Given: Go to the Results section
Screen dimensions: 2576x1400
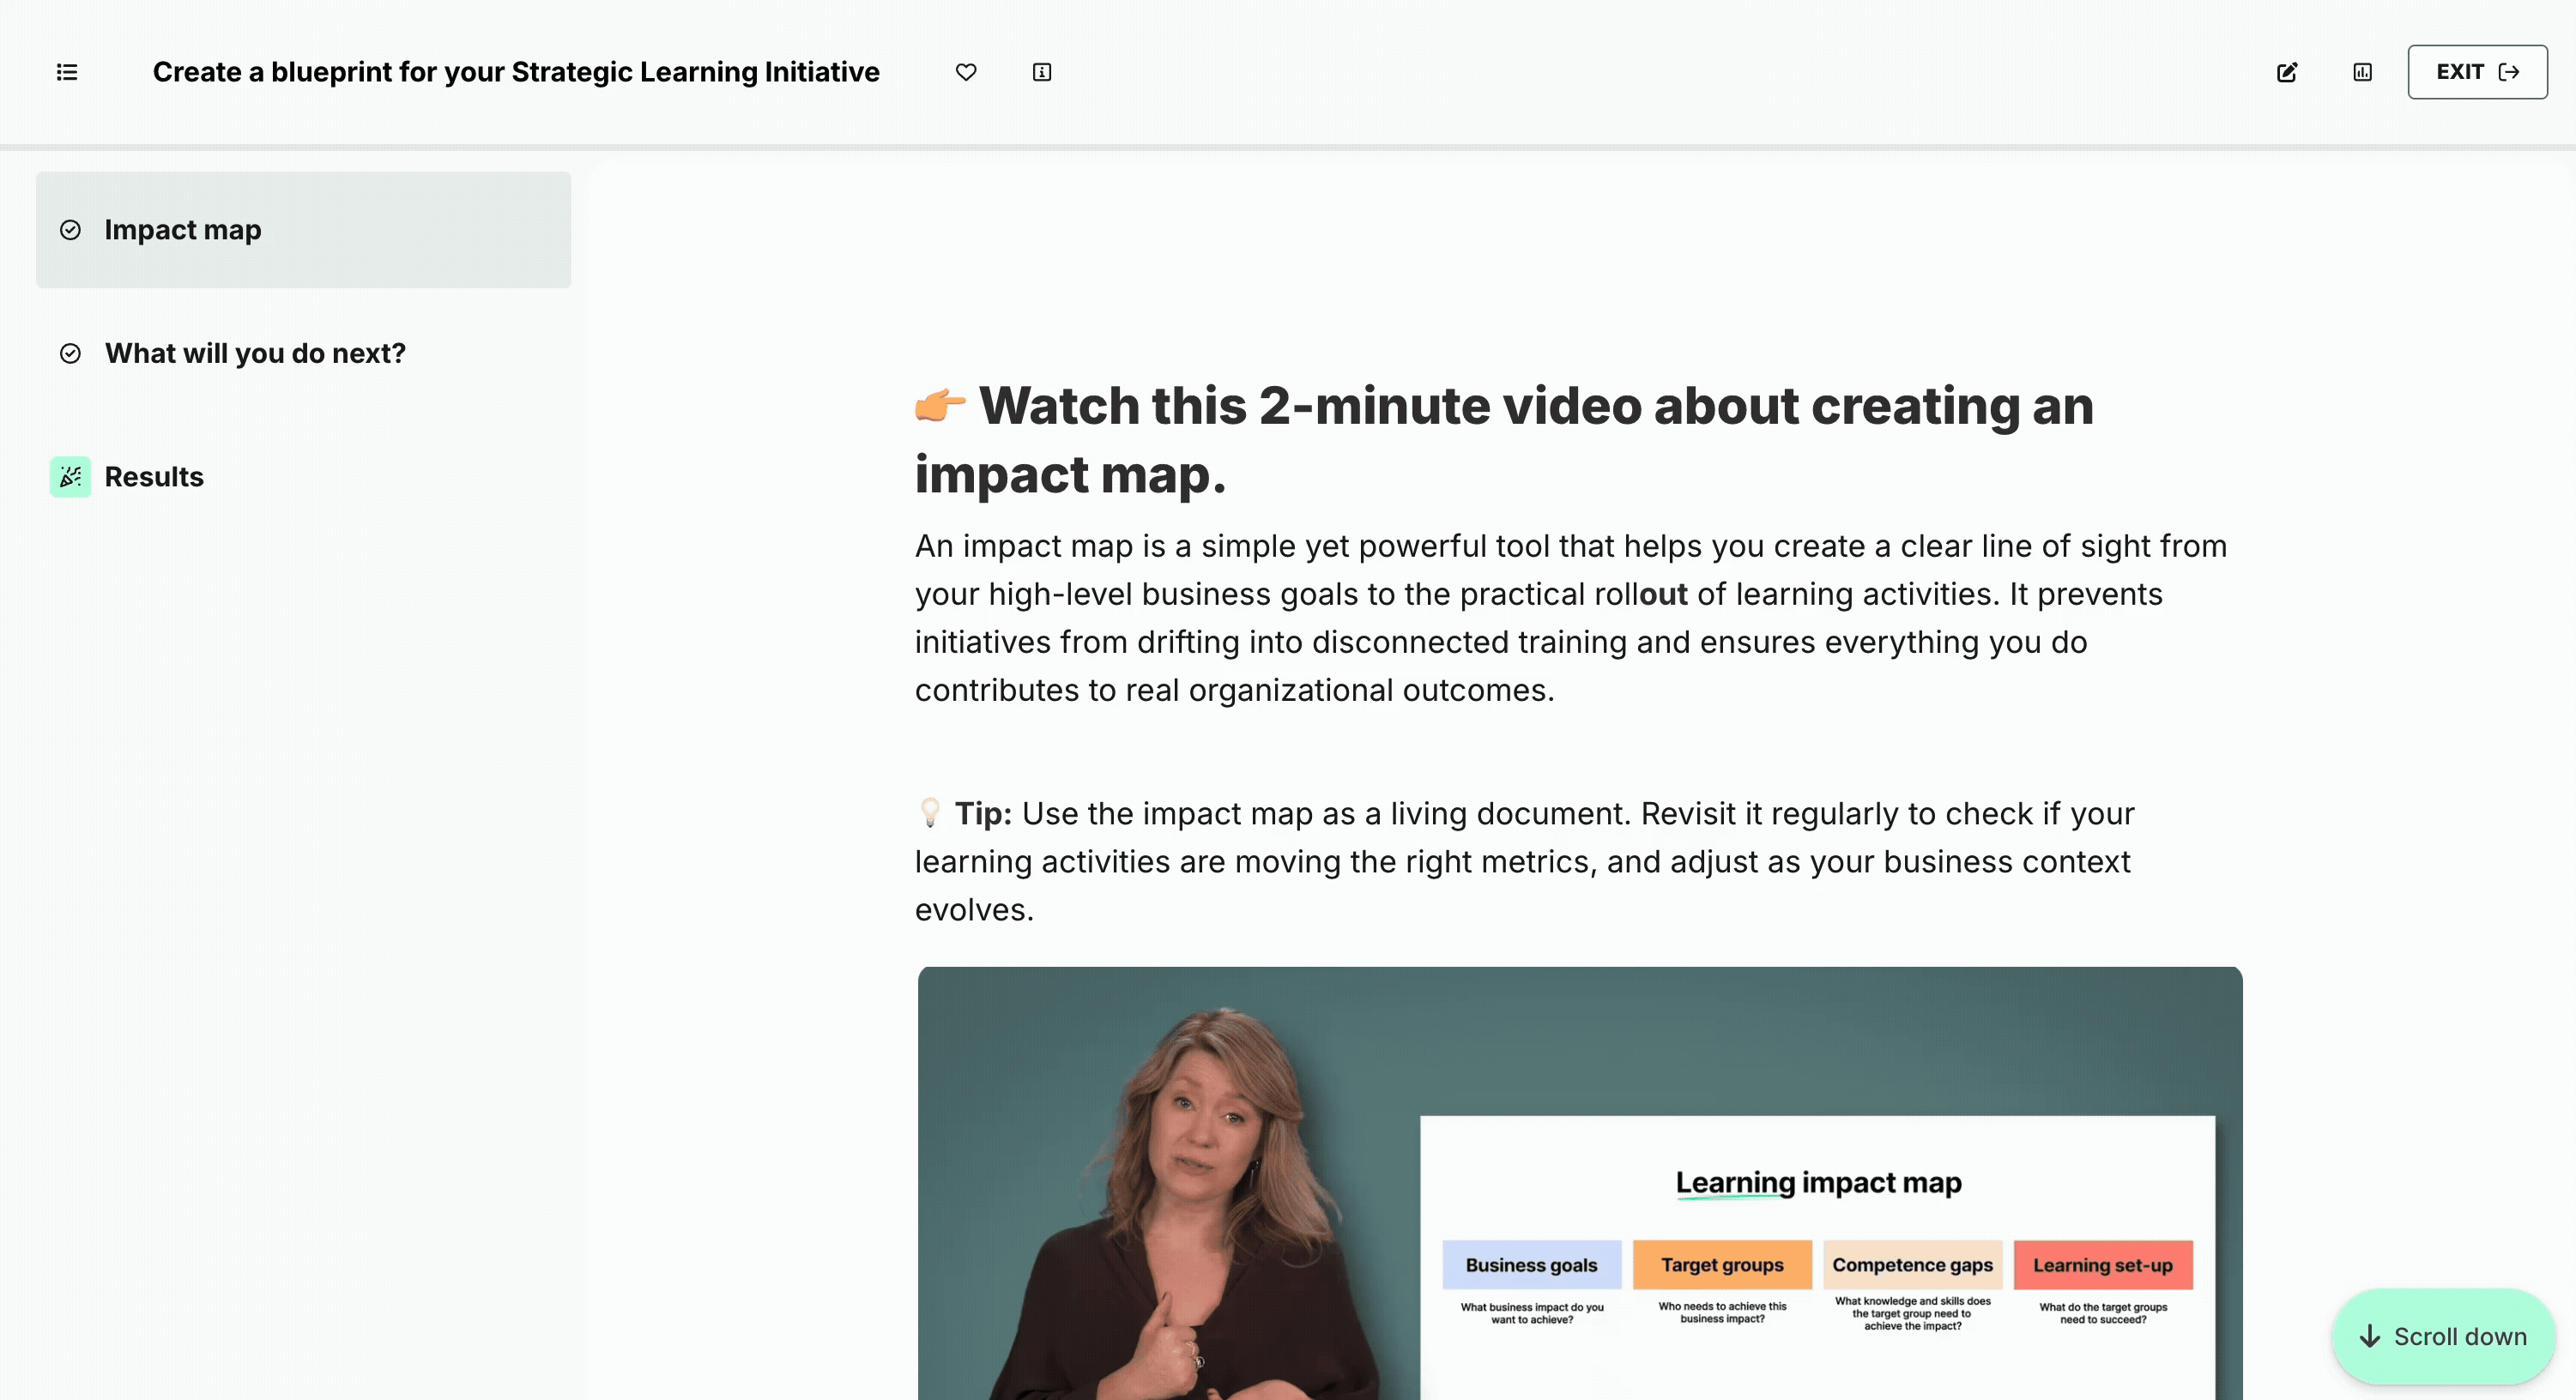Looking at the screenshot, I should click(x=154, y=477).
